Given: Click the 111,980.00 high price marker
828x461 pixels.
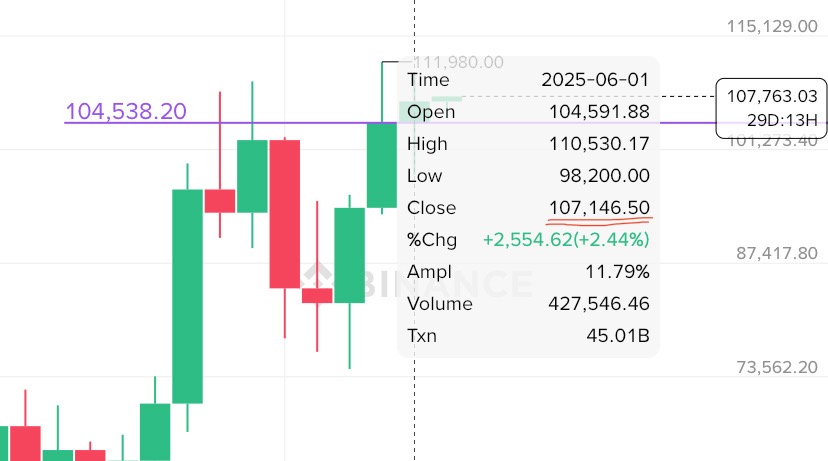Looking at the screenshot, I should coord(458,62).
